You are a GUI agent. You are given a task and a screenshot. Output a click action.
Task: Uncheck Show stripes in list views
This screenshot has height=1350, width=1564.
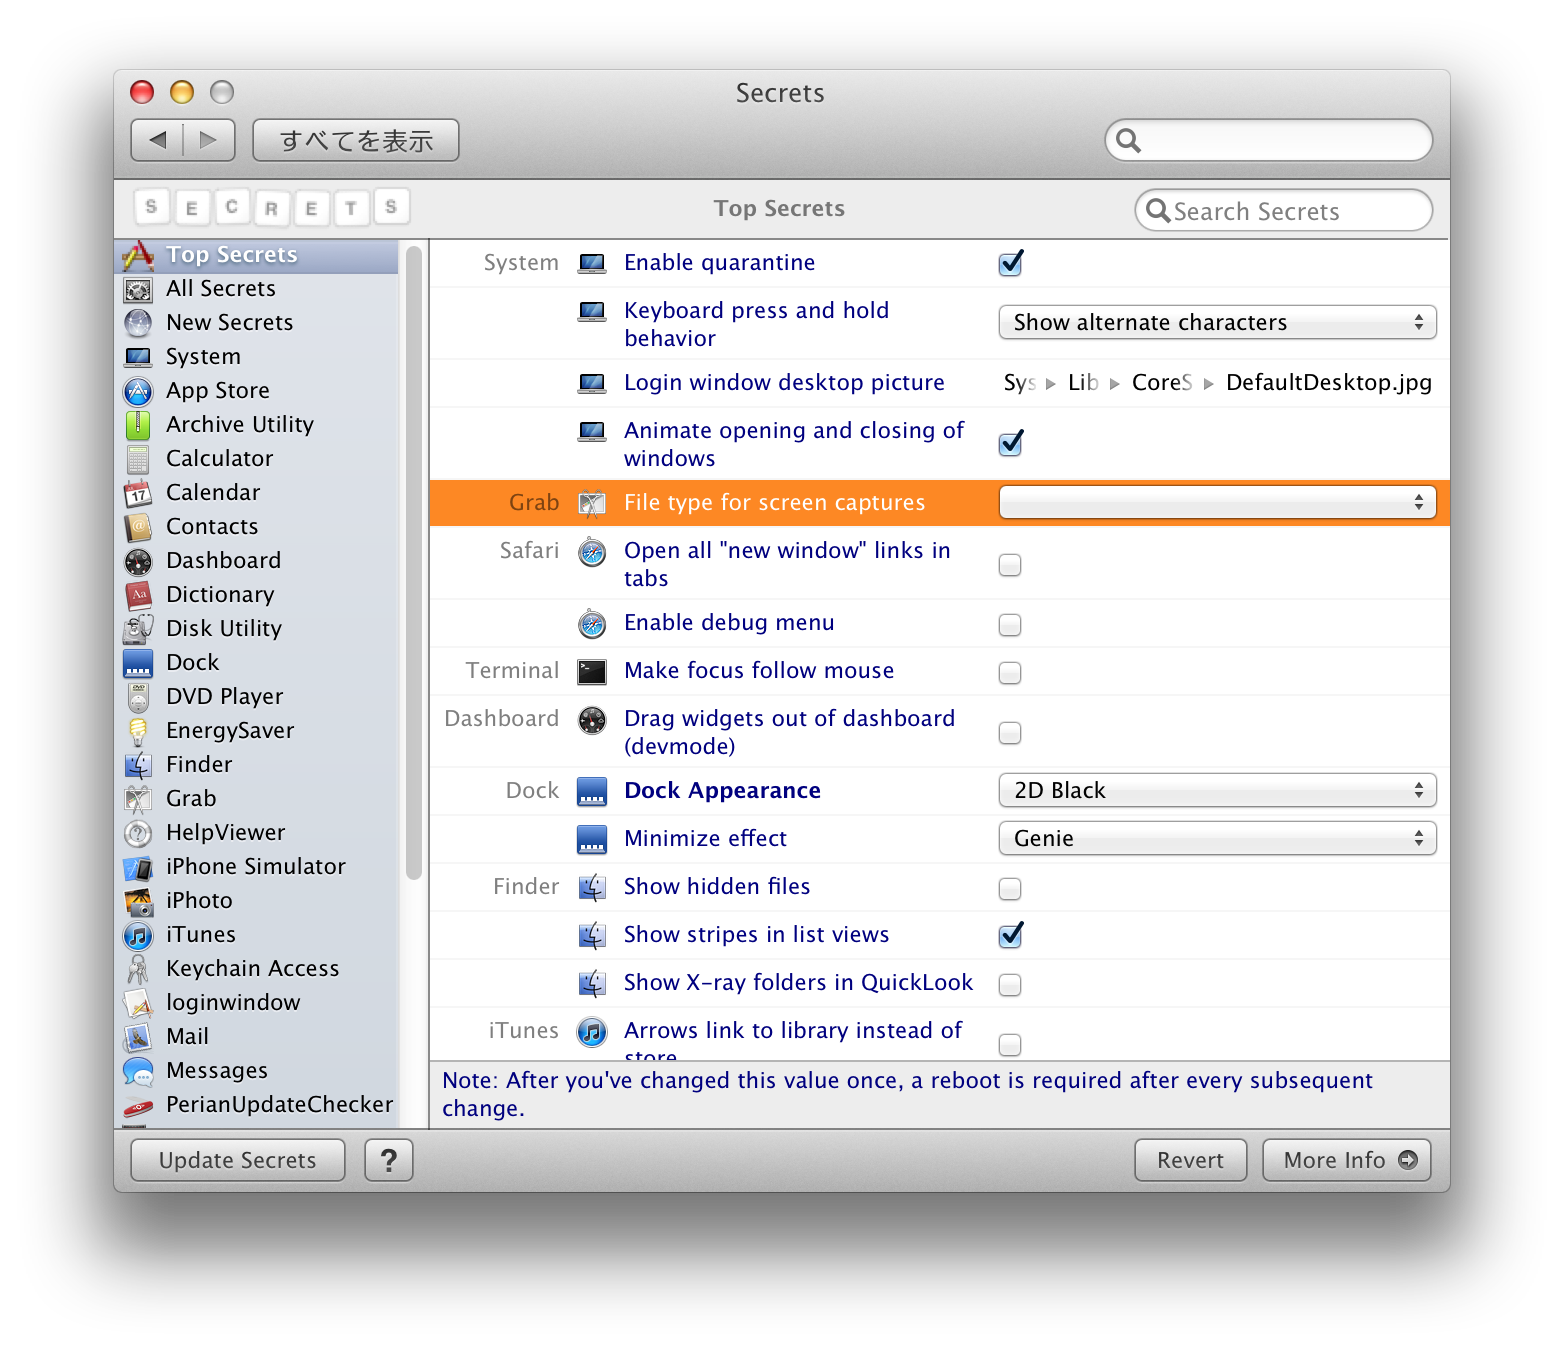[x=1010, y=936]
